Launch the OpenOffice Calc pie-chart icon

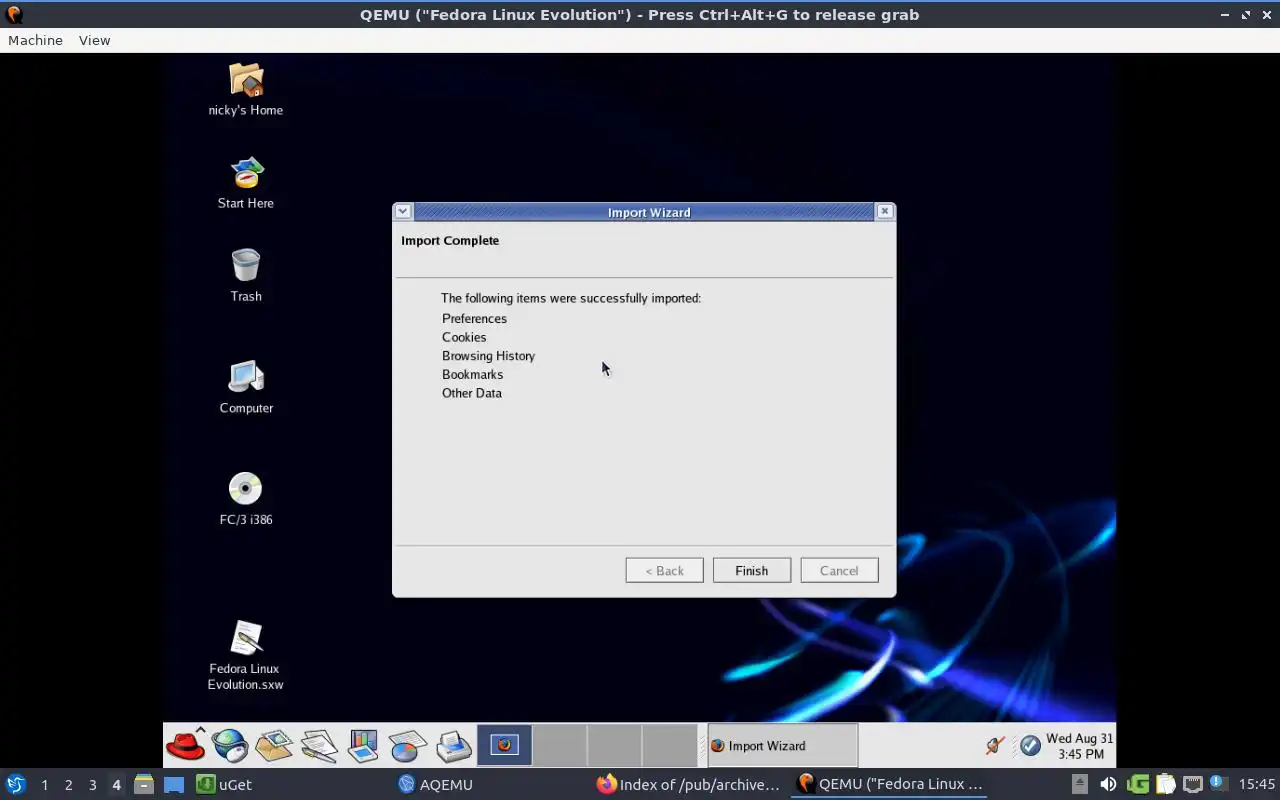pyautogui.click(x=408, y=745)
